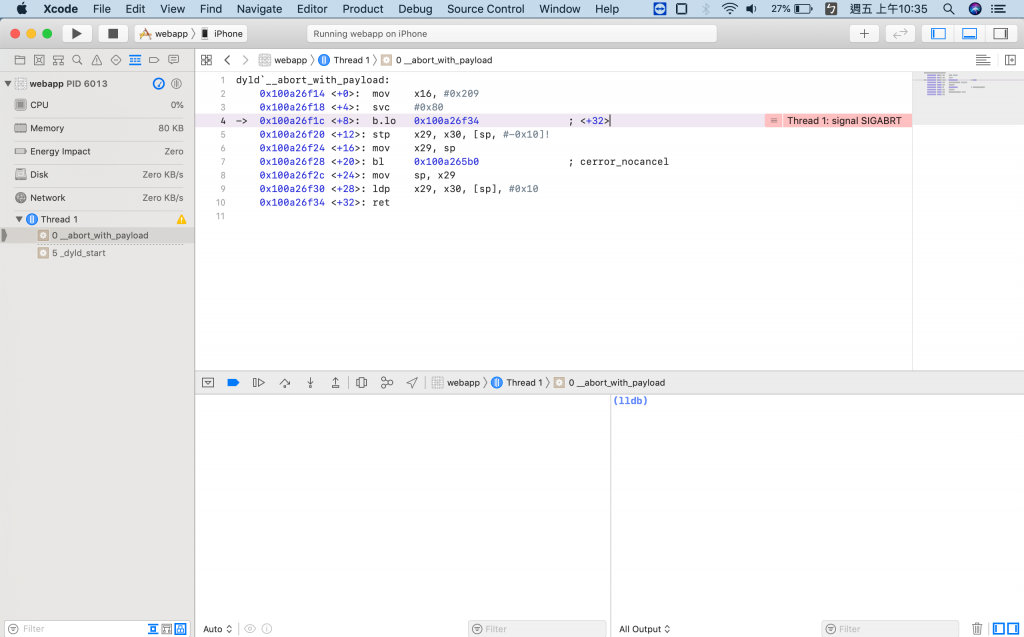Open the Editor menu
The height and width of the screenshot is (637, 1024).
(x=312, y=9)
